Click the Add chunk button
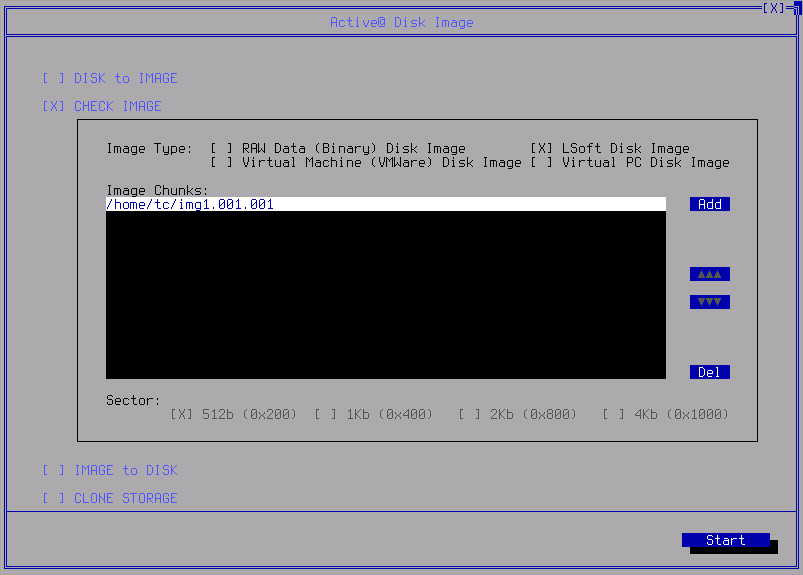The image size is (803, 575). coord(710,204)
